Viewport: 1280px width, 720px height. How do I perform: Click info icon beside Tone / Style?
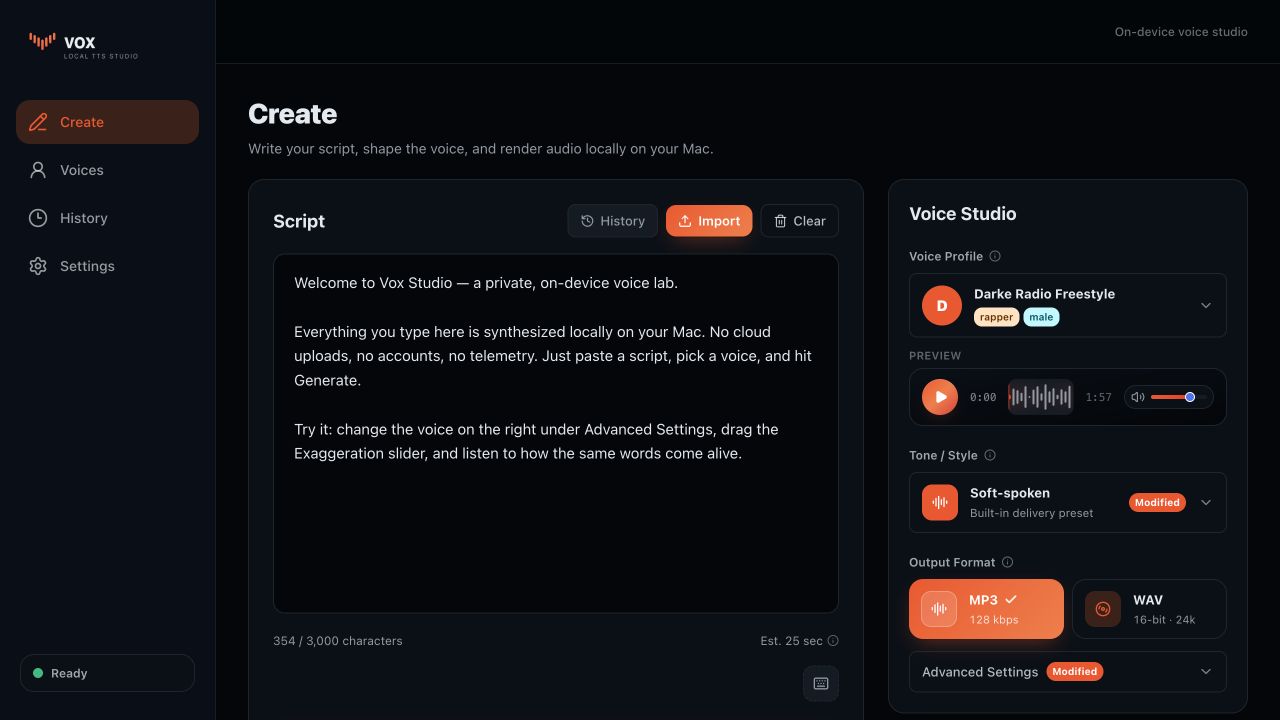pos(990,455)
